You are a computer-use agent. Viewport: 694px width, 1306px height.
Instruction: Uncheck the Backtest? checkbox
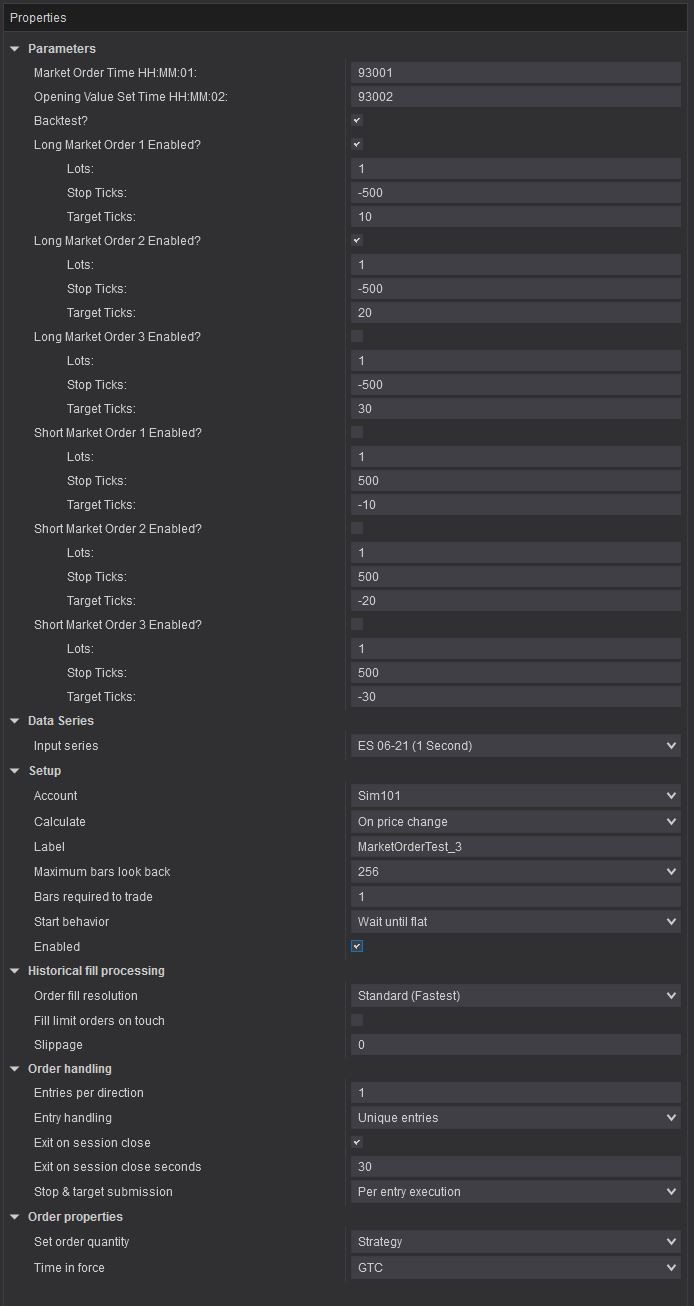pyautogui.click(x=357, y=121)
